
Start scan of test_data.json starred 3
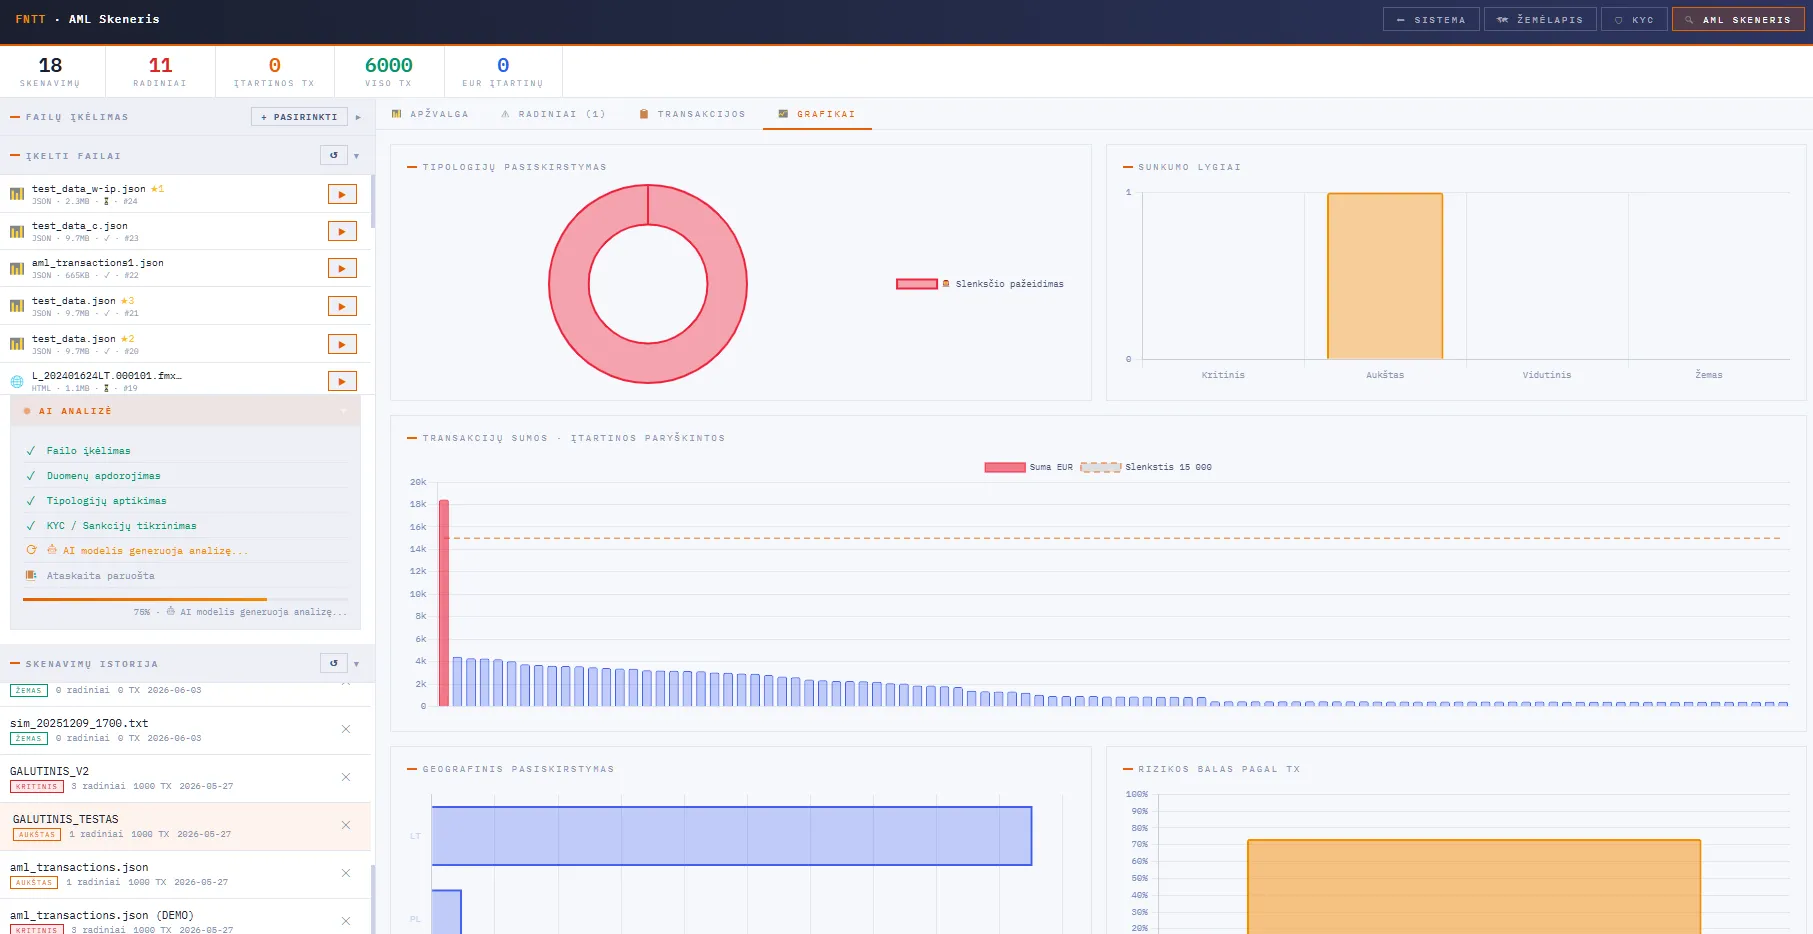(x=342, y=306)
